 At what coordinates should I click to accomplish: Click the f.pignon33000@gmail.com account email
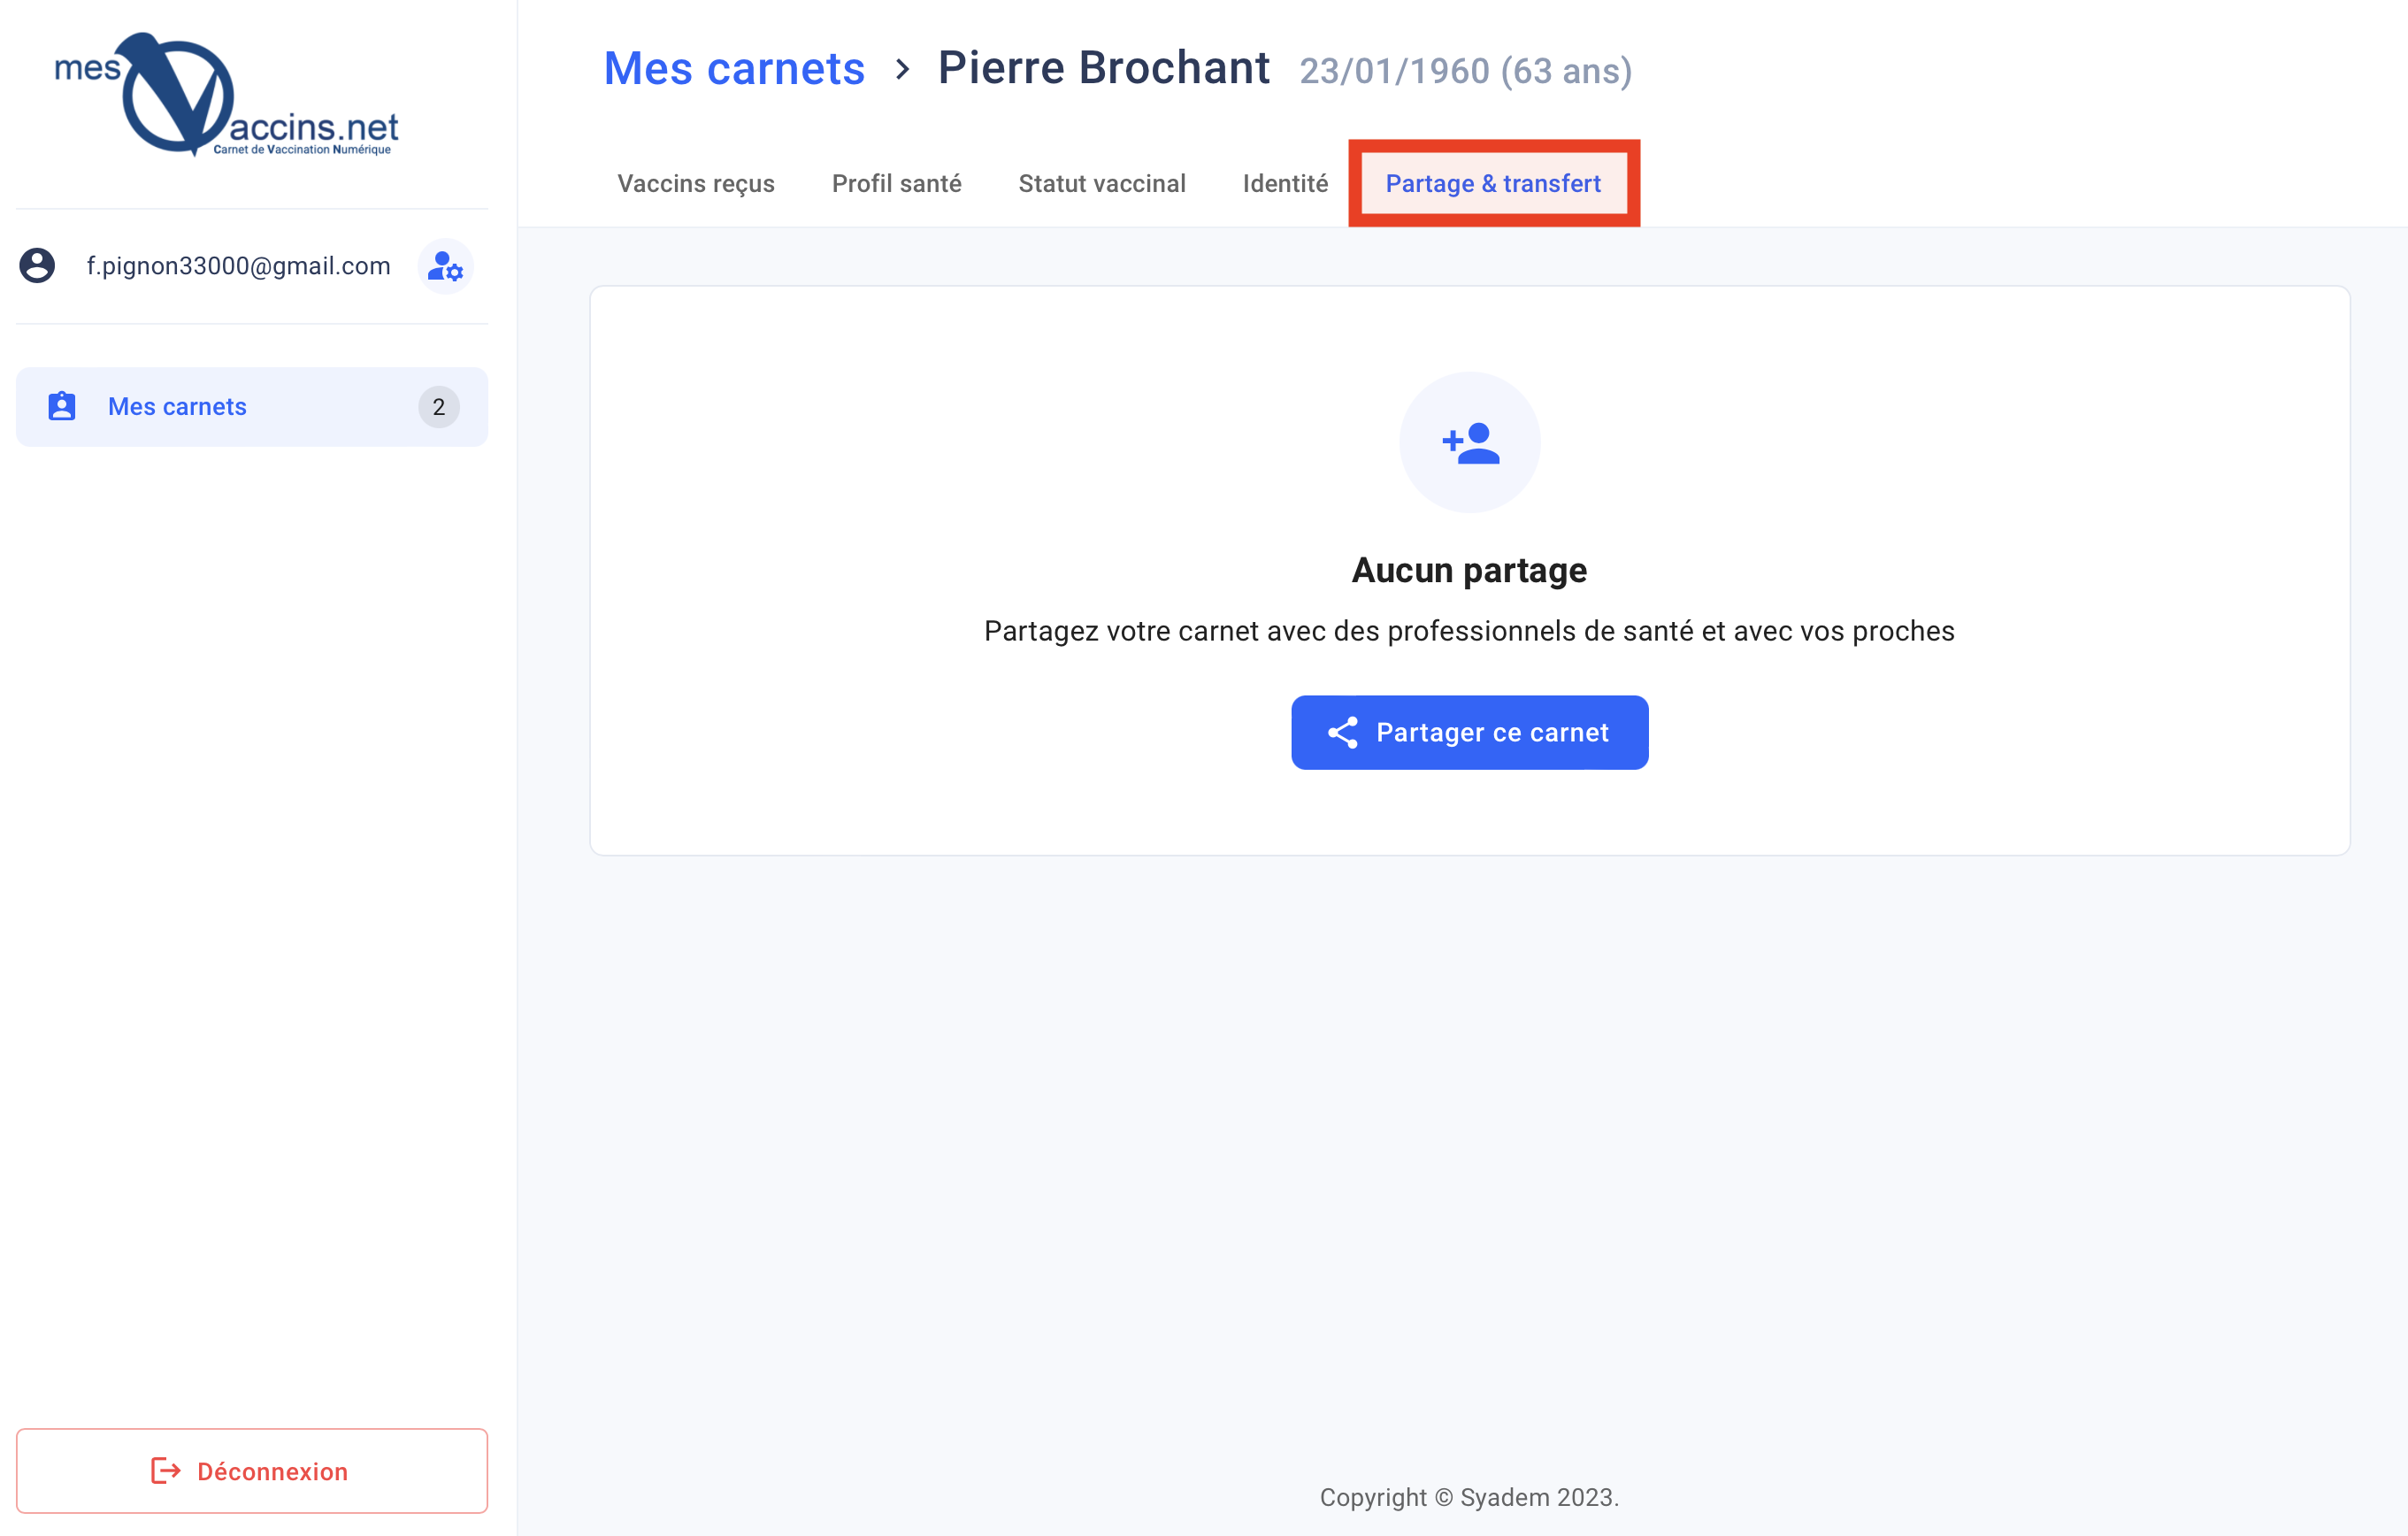pyautogui.click(x=238, y=266)
